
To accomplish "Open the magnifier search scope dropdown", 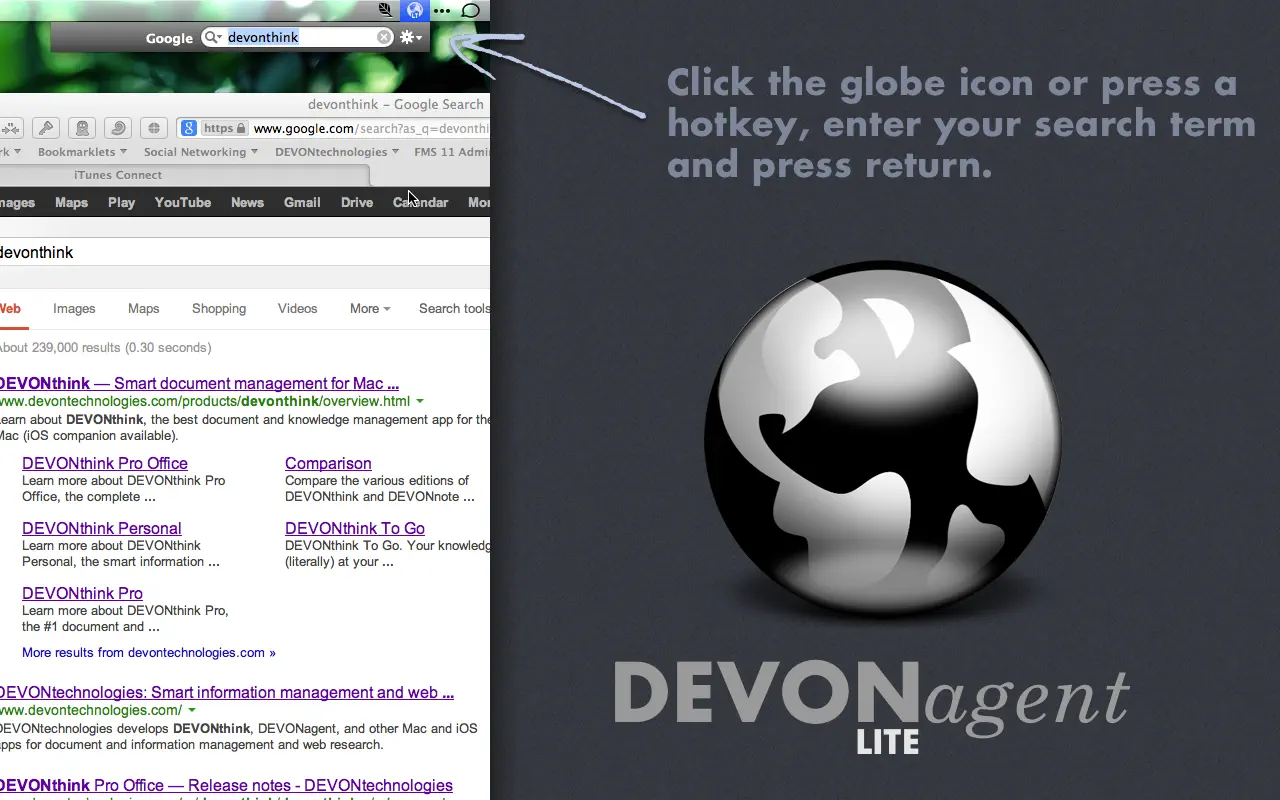I will pos(211,37).
